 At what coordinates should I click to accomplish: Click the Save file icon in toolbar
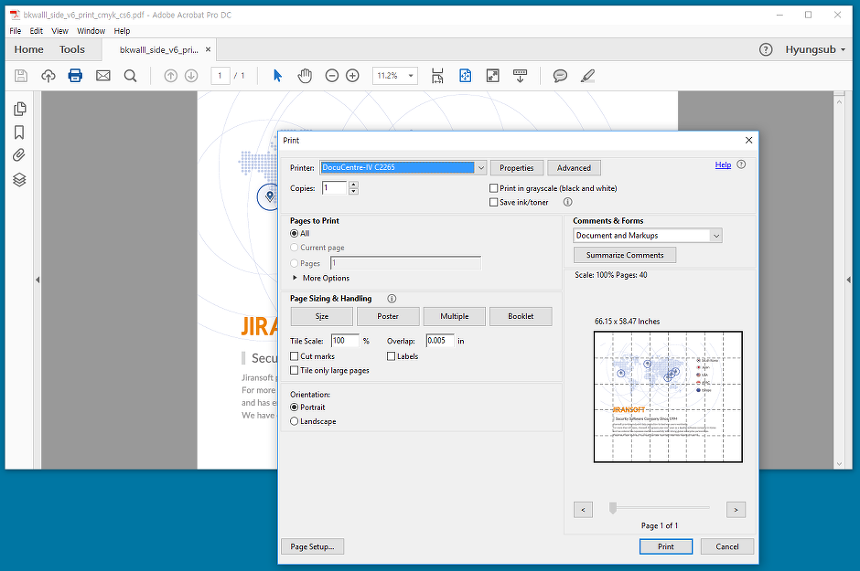tap(21, 76)
